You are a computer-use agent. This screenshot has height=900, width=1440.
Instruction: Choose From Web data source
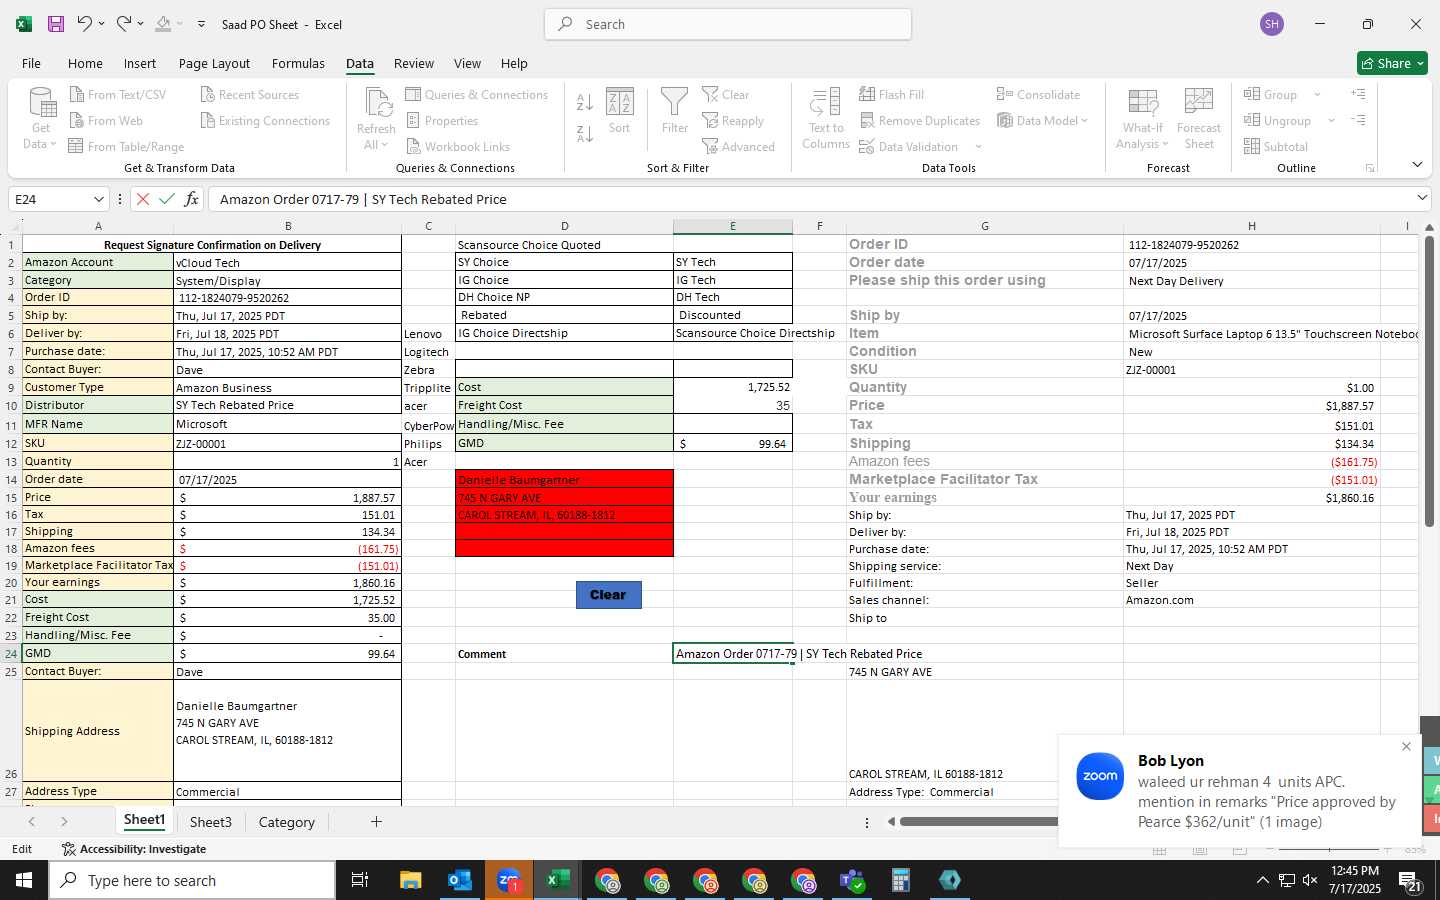click(106, 120)
